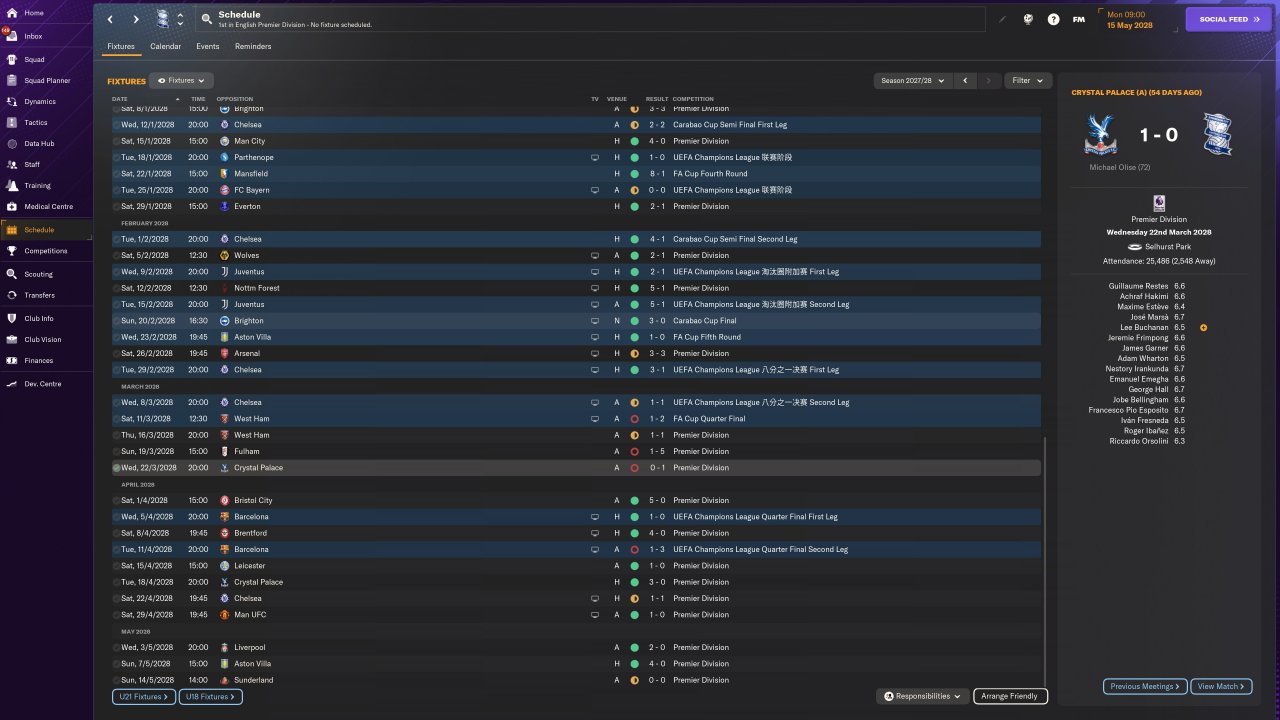Click the Mon 09:00 15 May 2028 date box
This screenshot has height=720, width=1280.
pos(1139,19)
